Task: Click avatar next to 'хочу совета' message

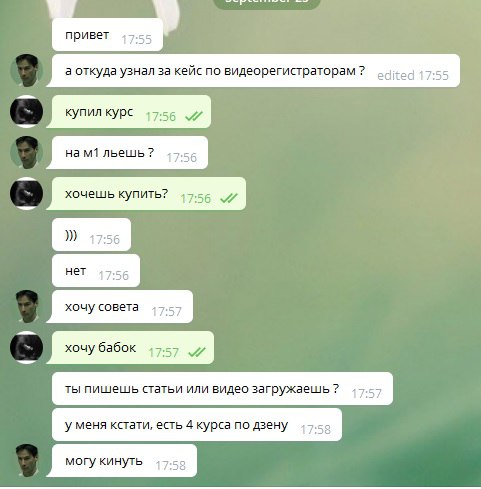Action: pos(26,307)
